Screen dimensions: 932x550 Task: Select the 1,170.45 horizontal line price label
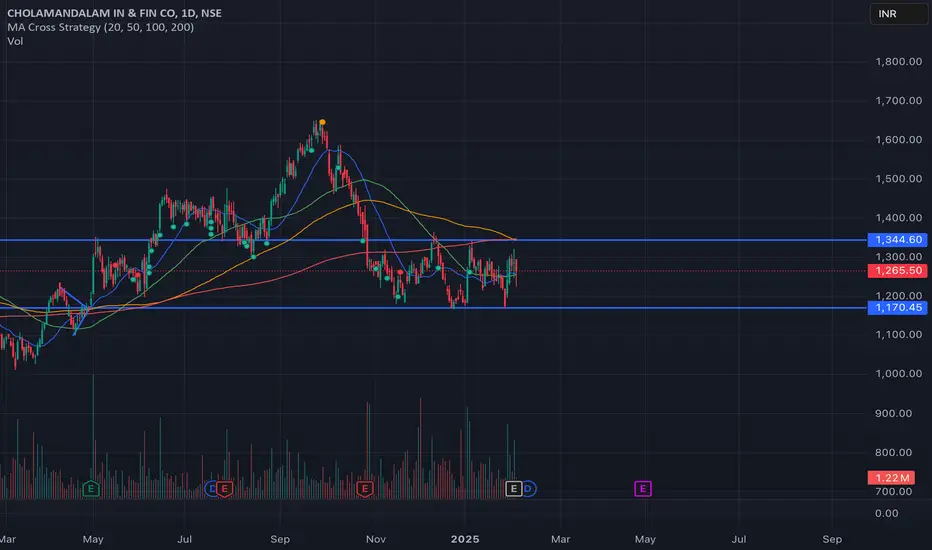(898, 307)
